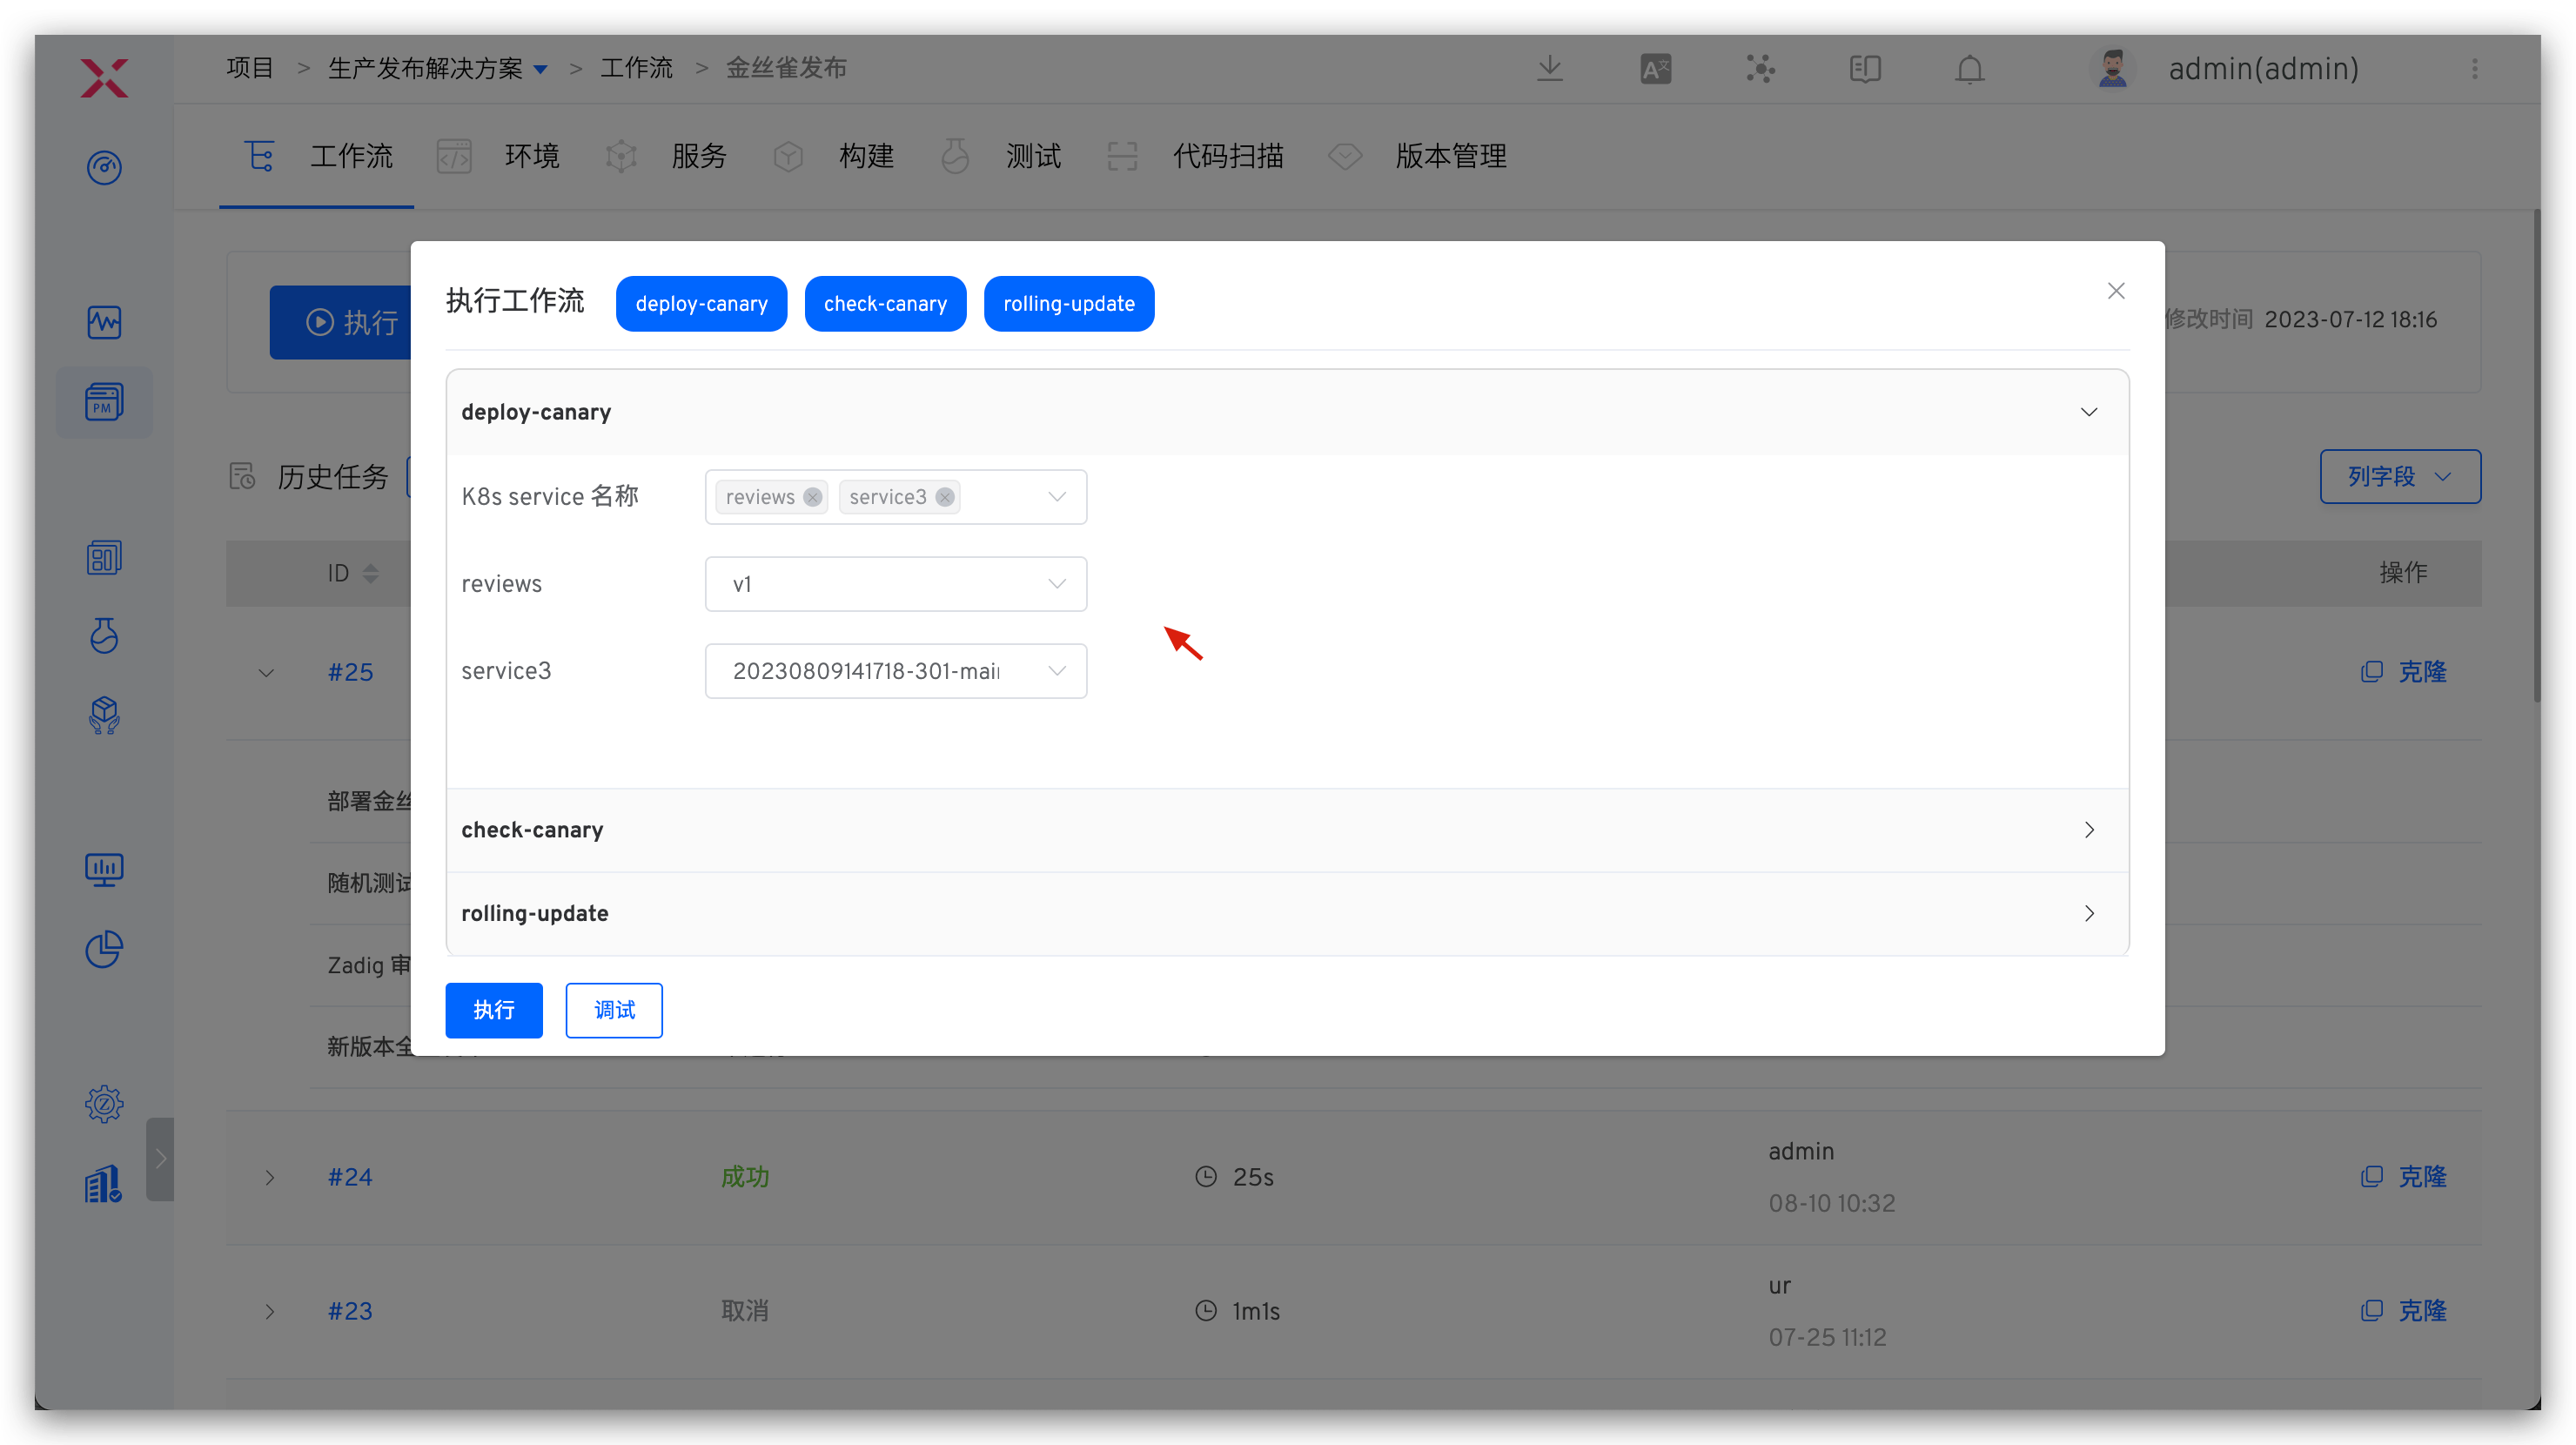Remove the reviews tag from service selector
The width and height of the screenshot is (2576, 1445).
(x=812, y=497)
